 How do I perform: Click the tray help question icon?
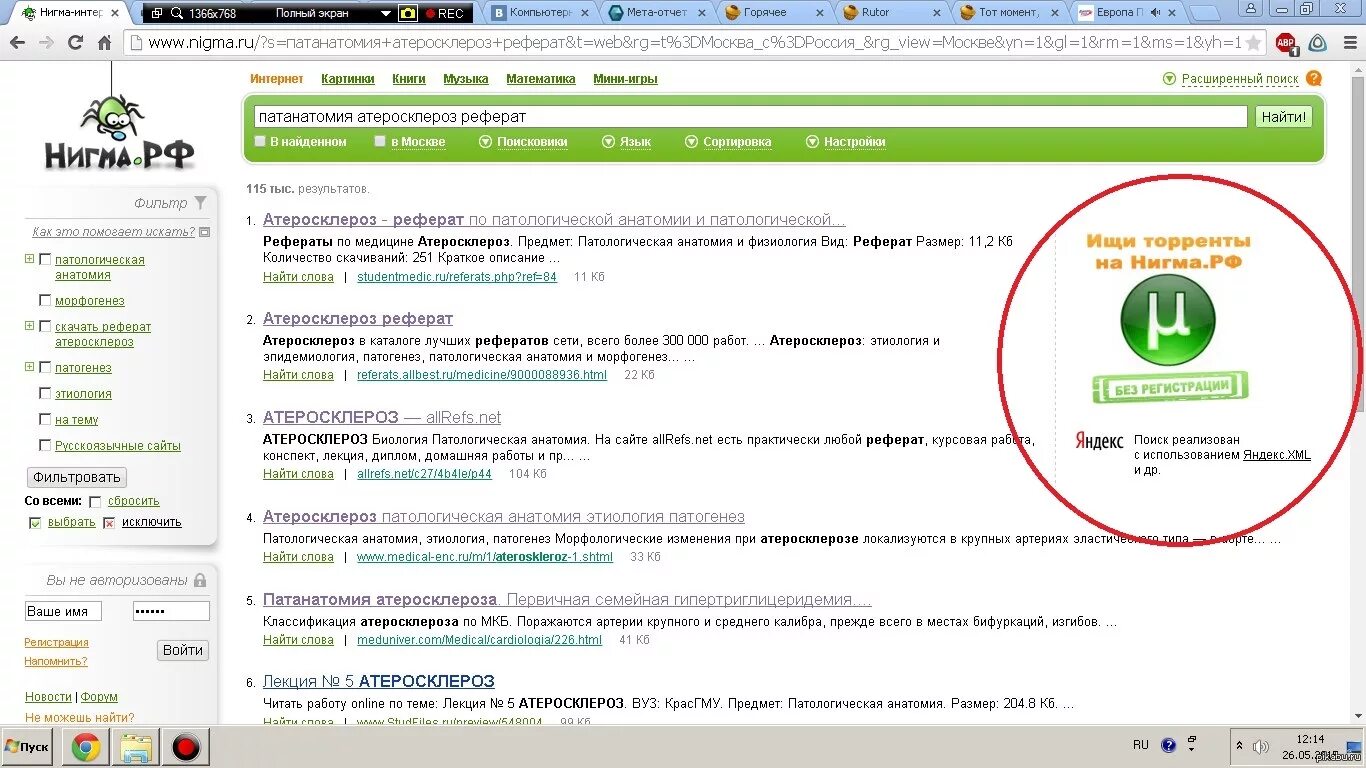[1169, 745]
